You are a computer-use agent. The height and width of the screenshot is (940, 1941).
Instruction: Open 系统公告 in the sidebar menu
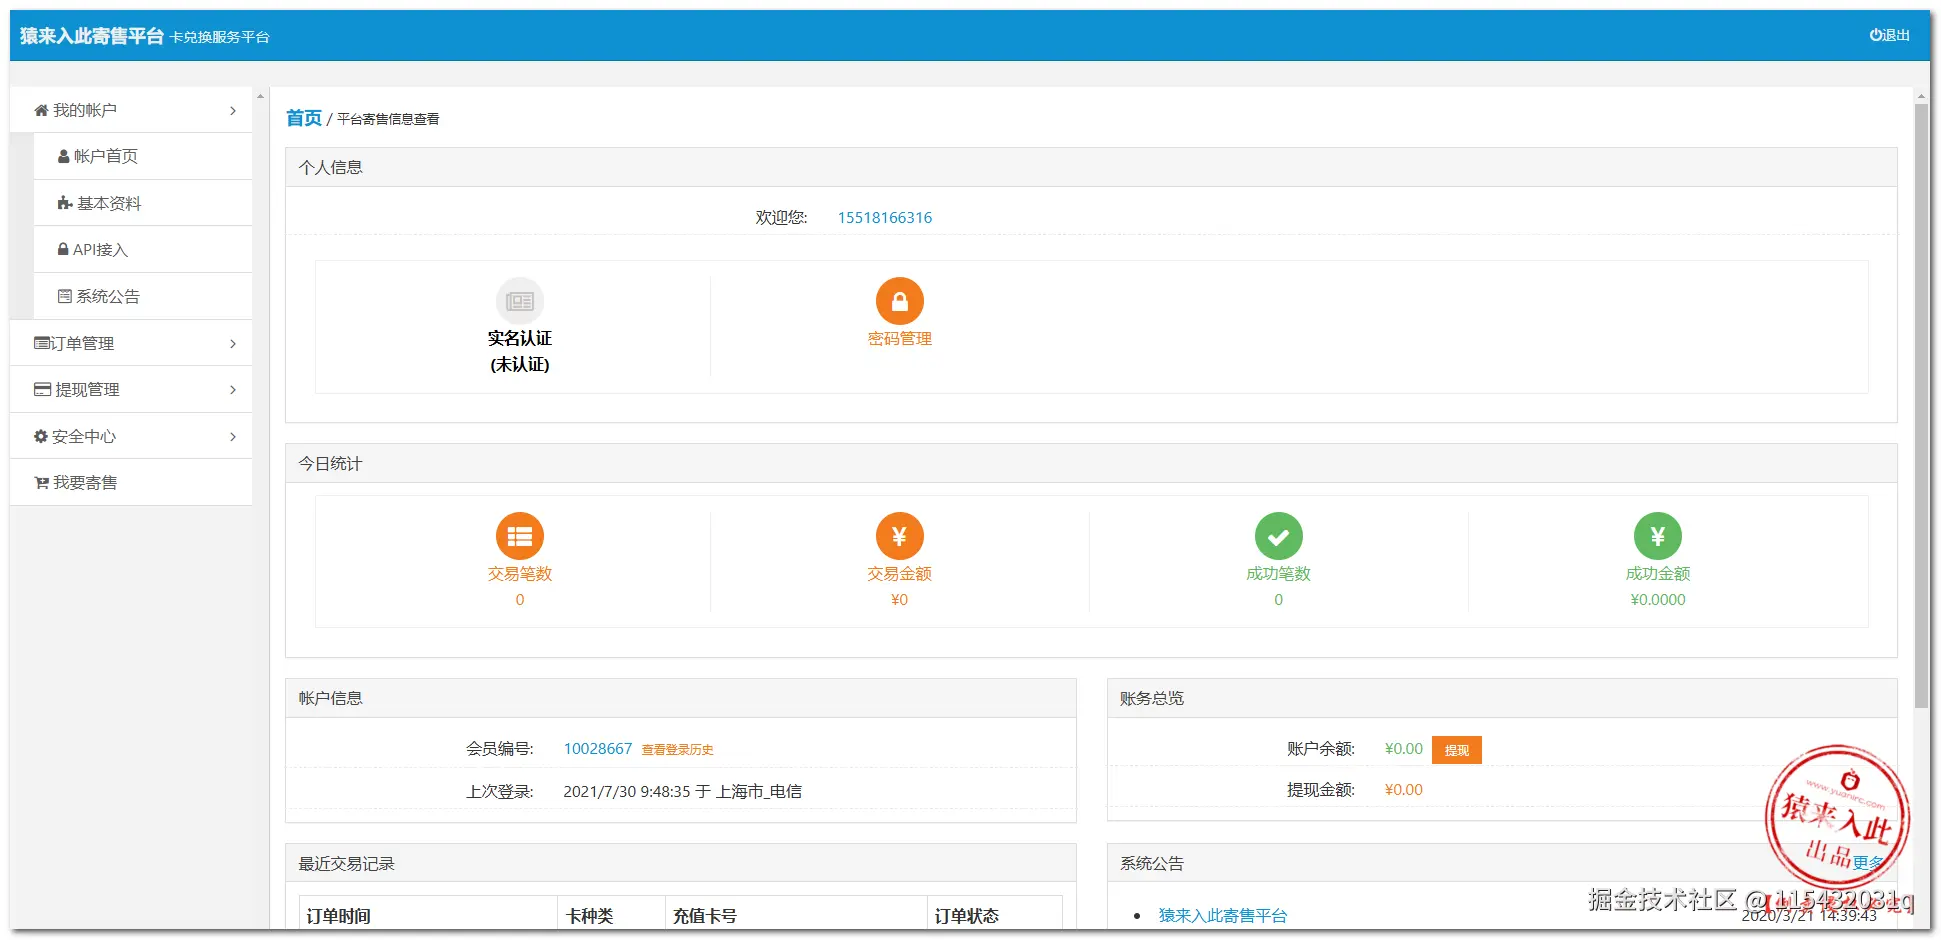click(x=143, y=296)
